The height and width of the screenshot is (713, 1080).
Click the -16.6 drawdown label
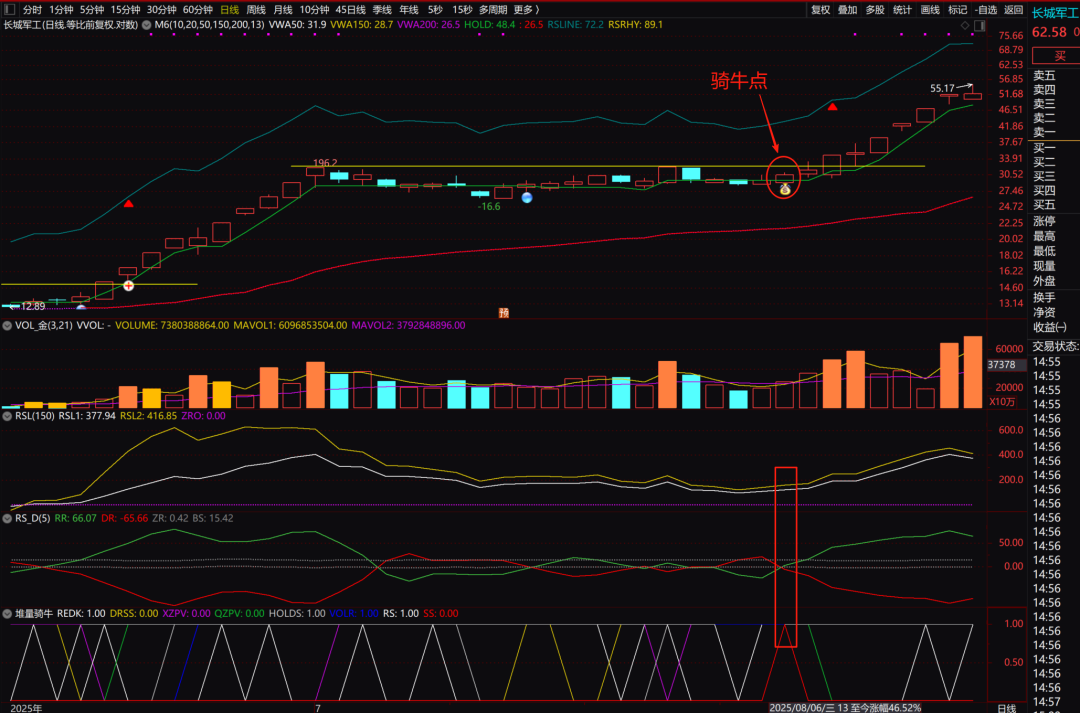tap(489, 207)
